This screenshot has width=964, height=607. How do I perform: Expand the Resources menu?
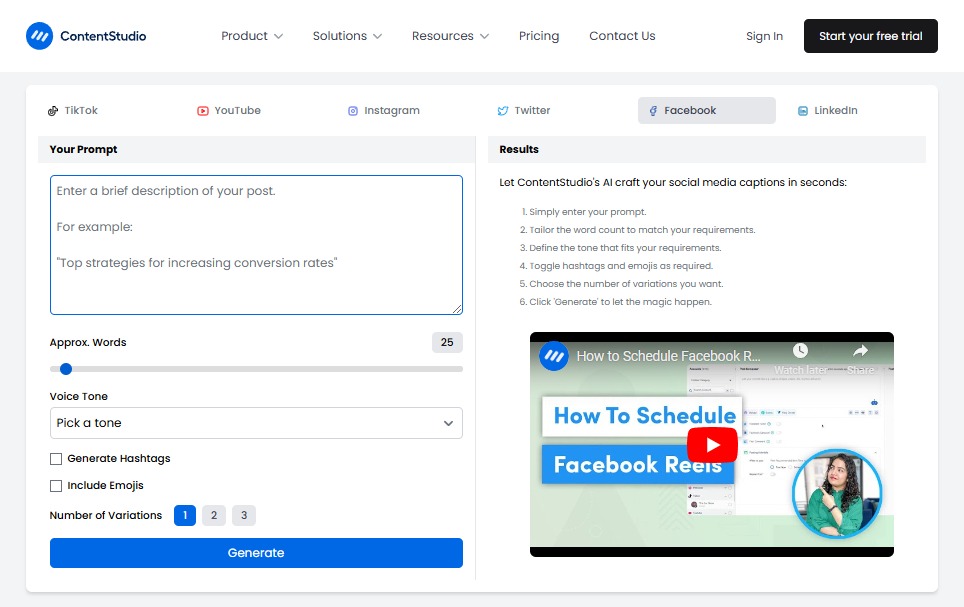450,36
